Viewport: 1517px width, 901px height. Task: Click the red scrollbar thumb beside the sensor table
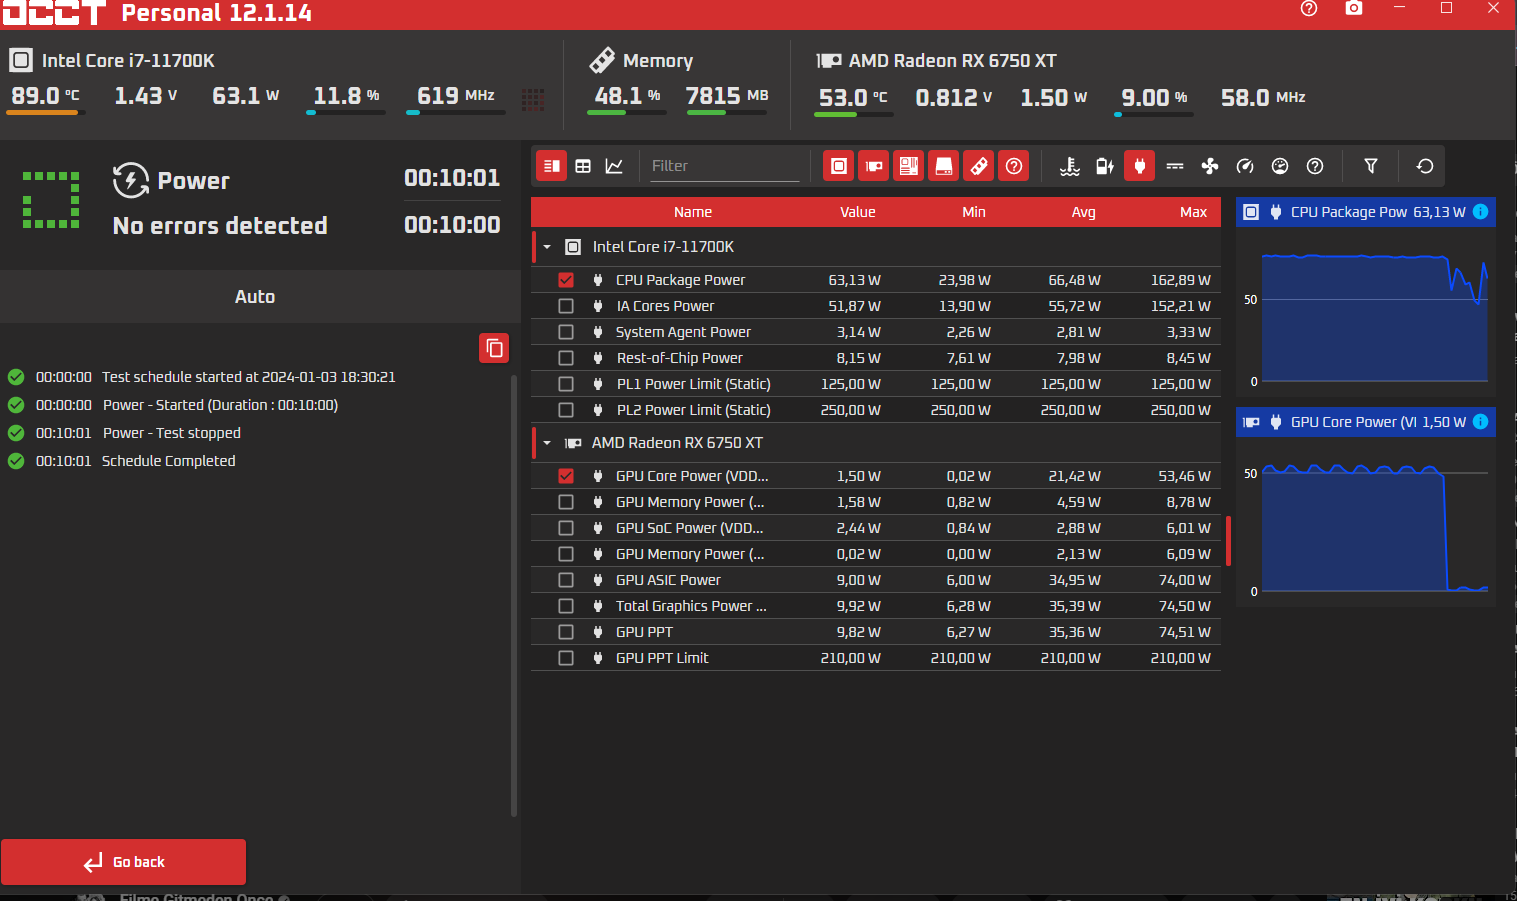click(x=1228, y=541)
